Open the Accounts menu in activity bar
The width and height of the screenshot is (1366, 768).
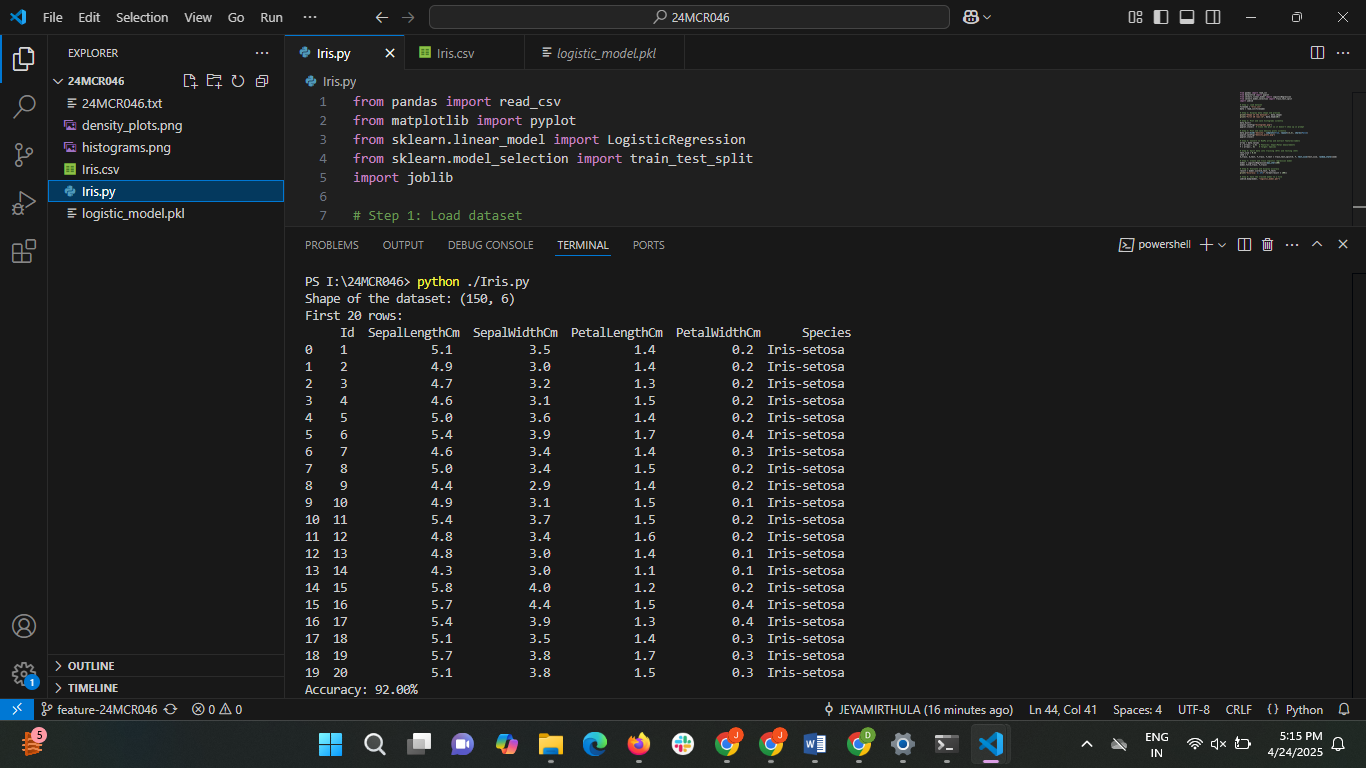[24, 626]
